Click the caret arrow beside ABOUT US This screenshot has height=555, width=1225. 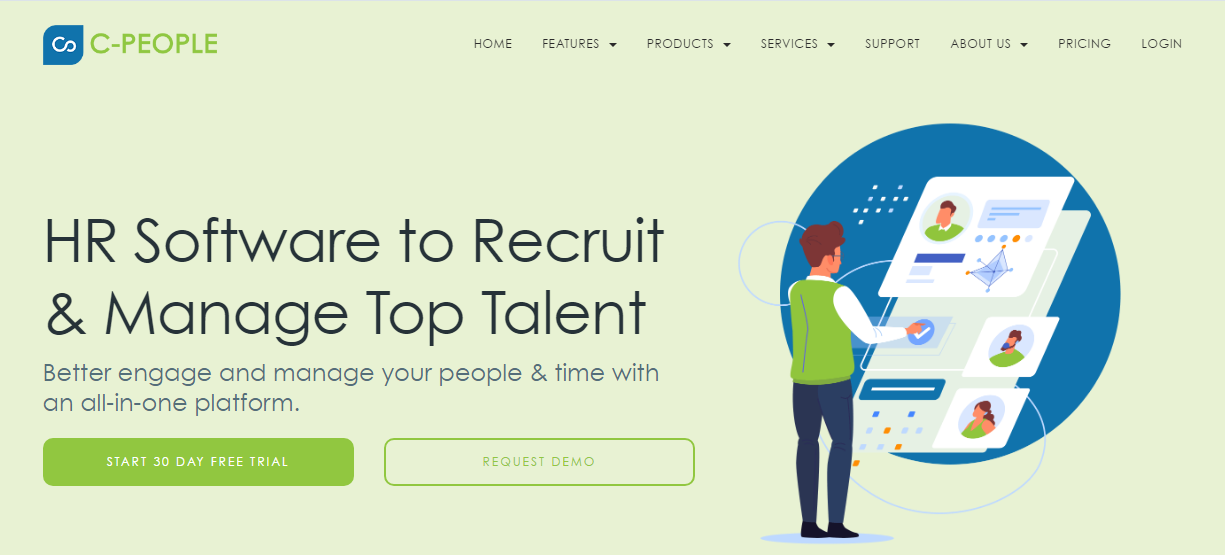[1023, 45]
